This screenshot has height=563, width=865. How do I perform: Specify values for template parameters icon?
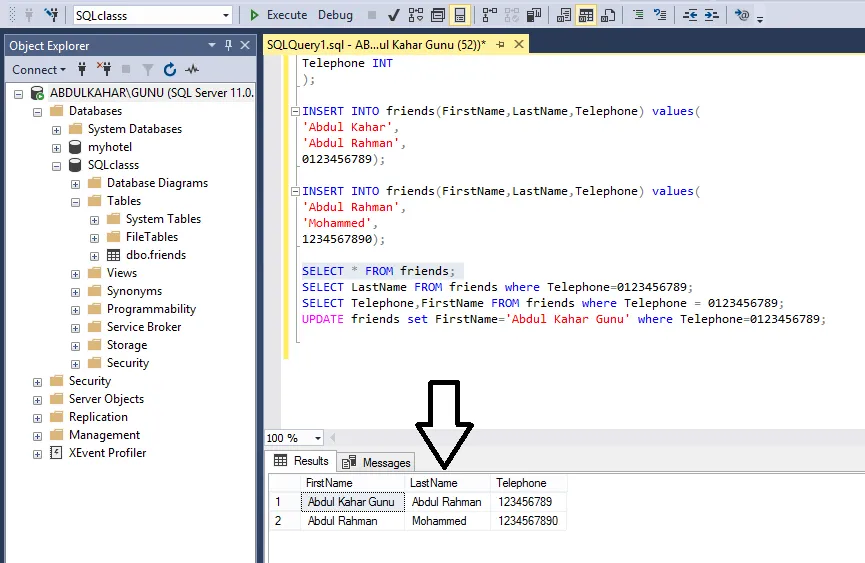(x=742, y=15)
